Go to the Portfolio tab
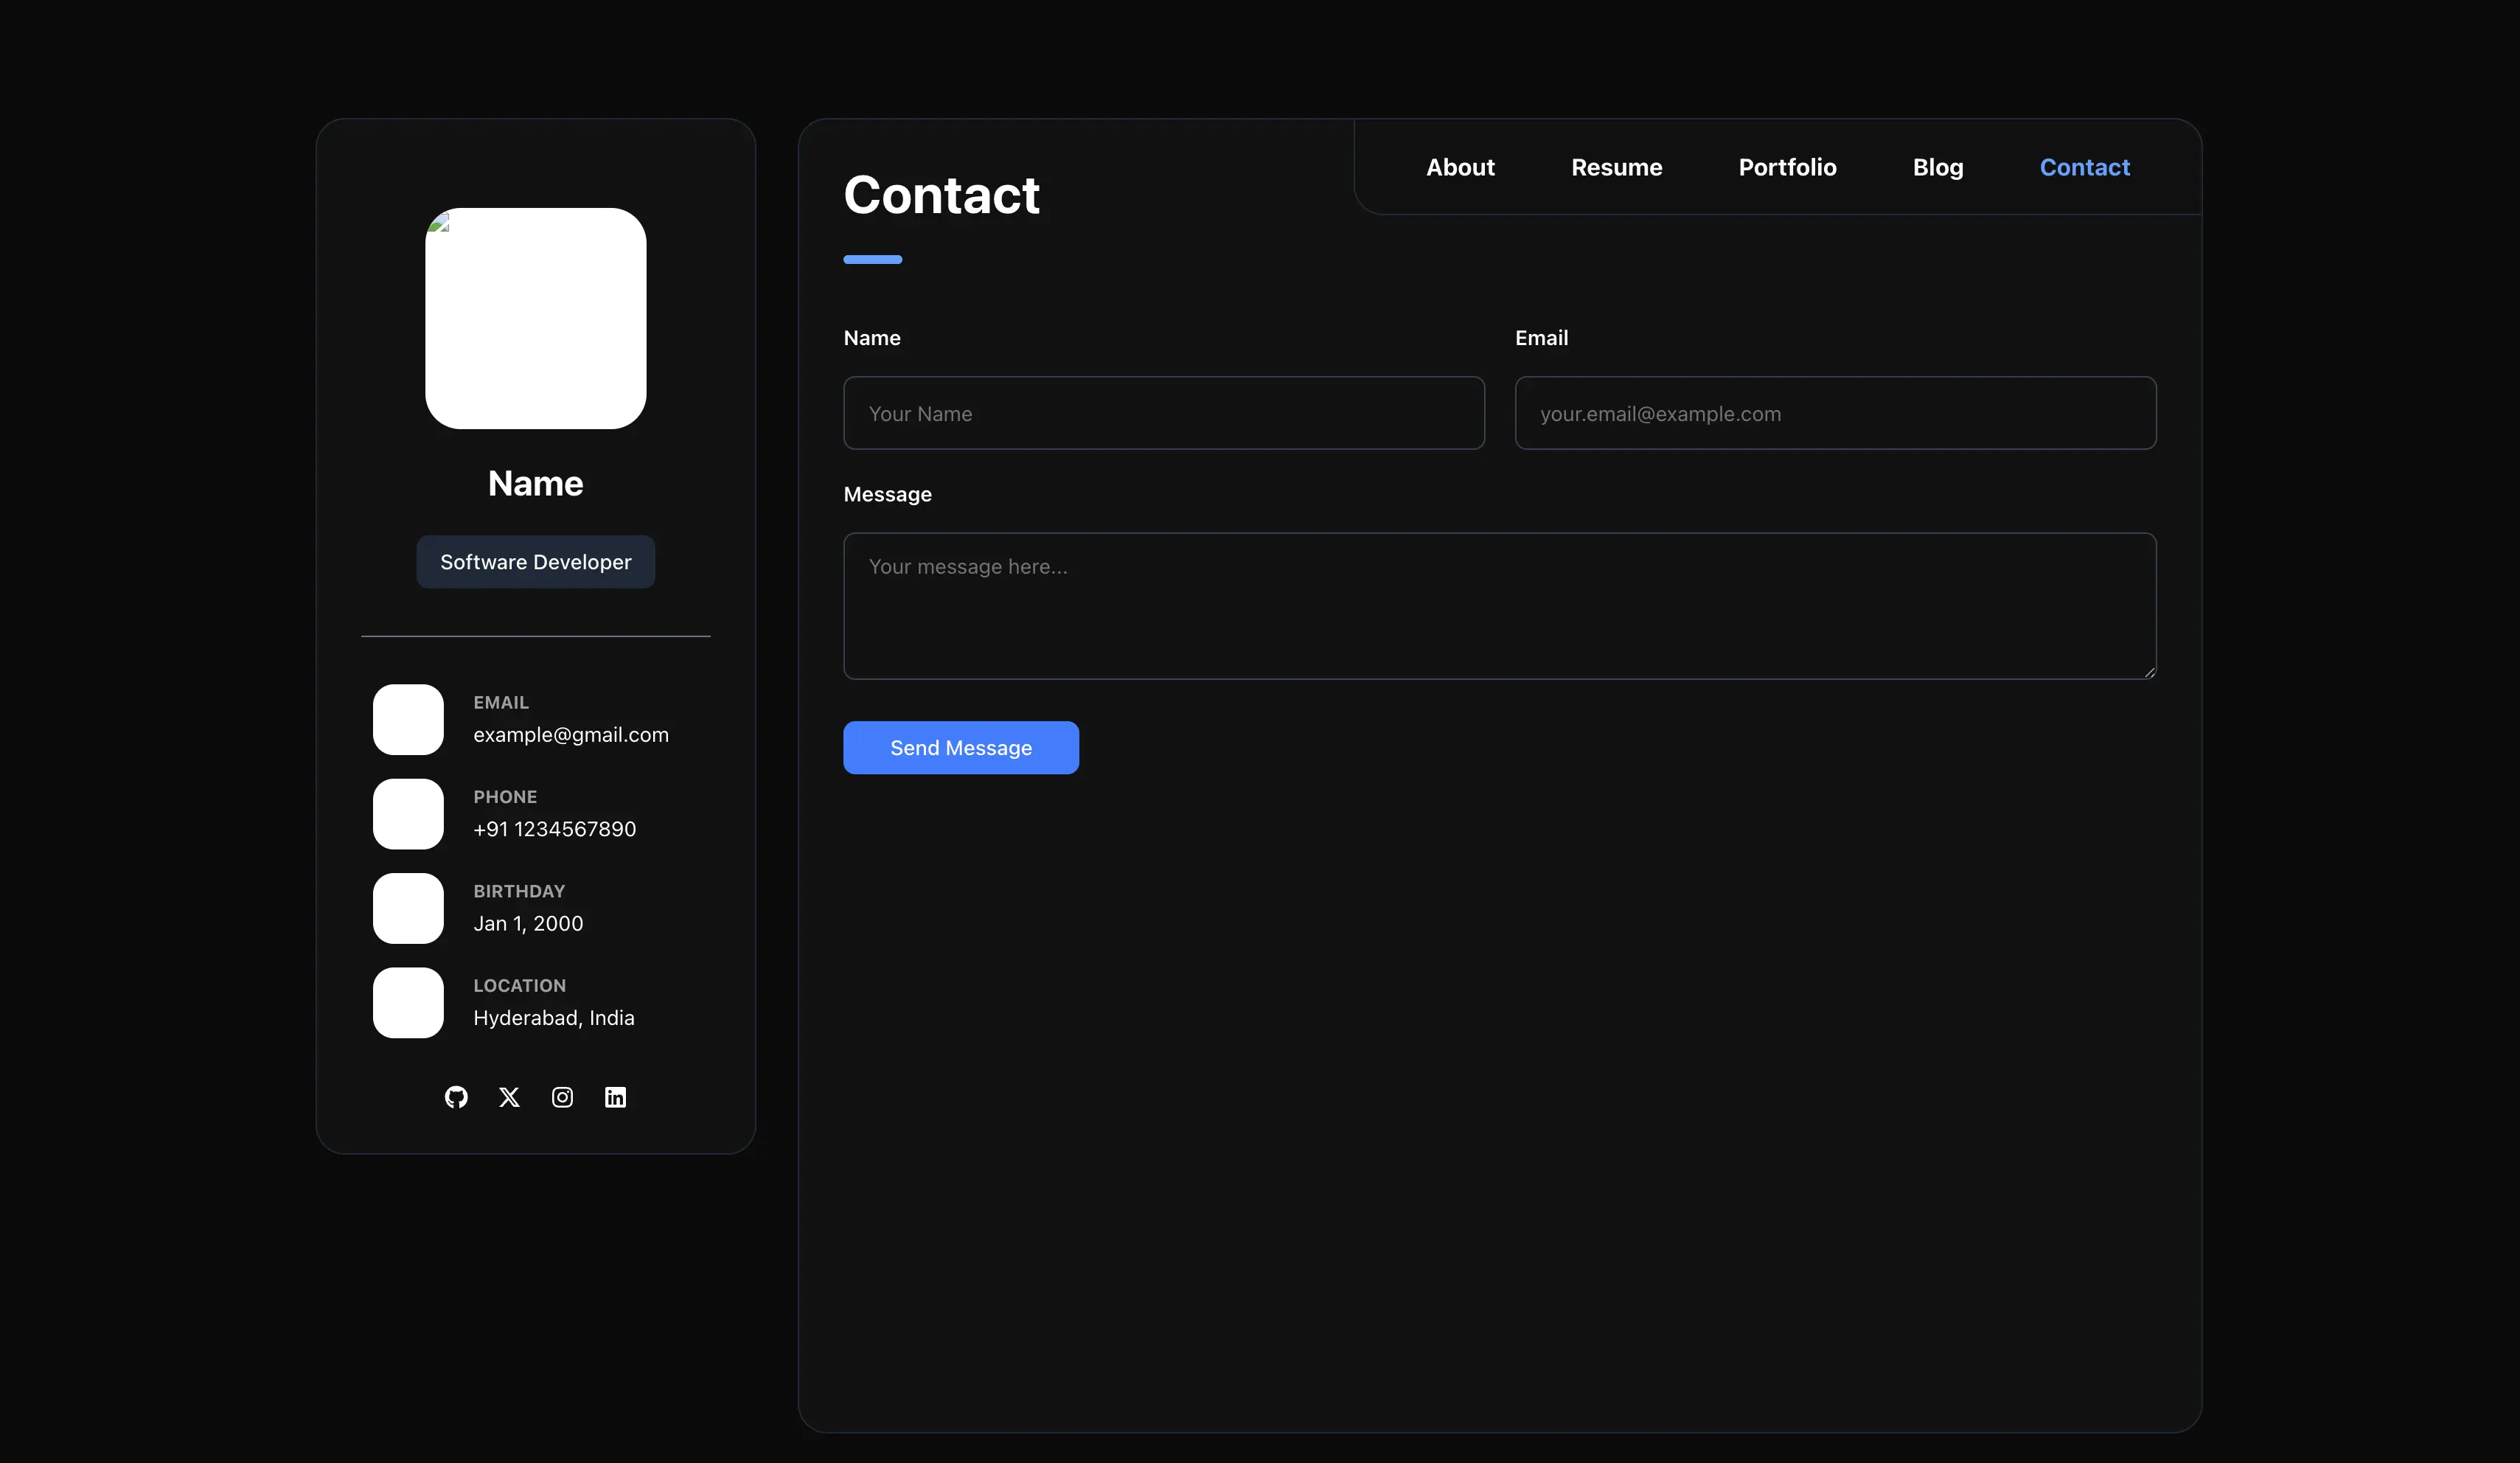This screenshot has width=2520, height=1463. click(1787, 167)
